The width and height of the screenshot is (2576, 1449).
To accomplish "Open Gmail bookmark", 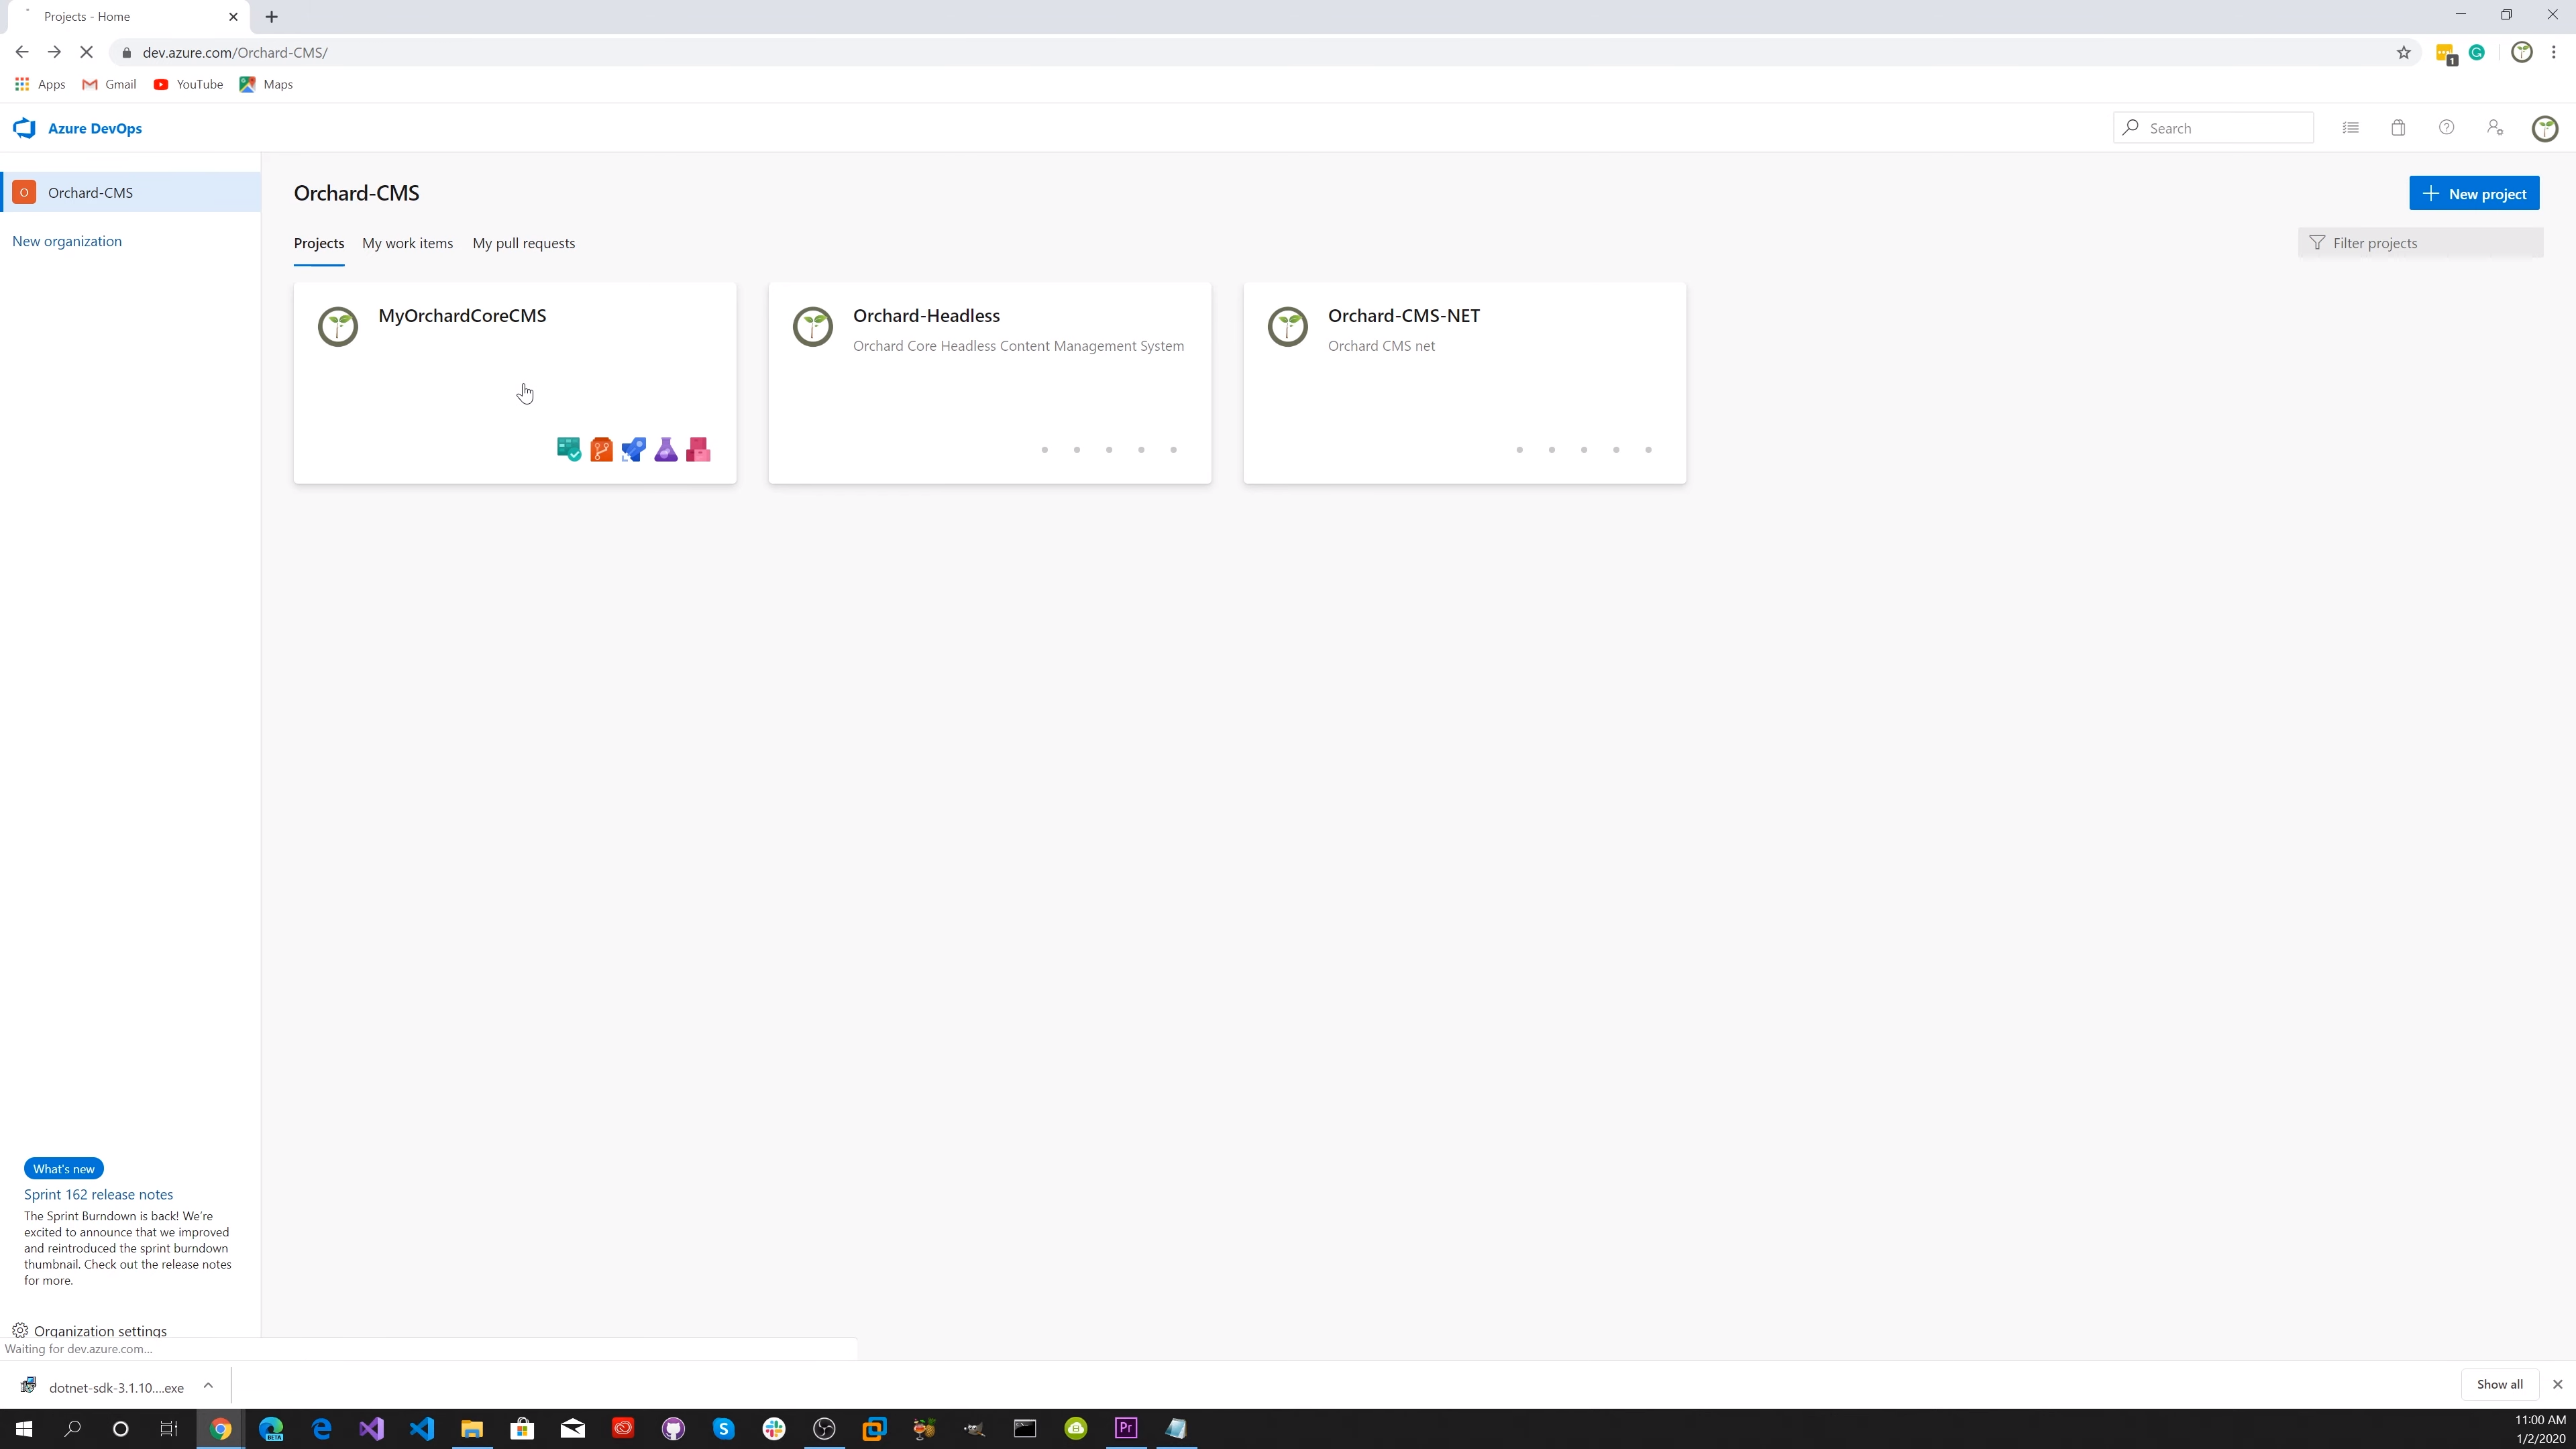I will click(109, 84).
